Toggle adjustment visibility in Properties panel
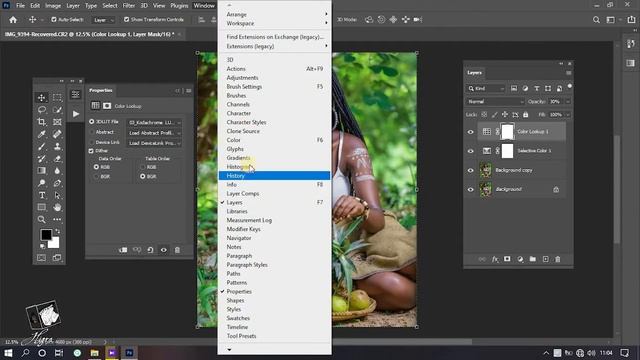 point(164,250)
